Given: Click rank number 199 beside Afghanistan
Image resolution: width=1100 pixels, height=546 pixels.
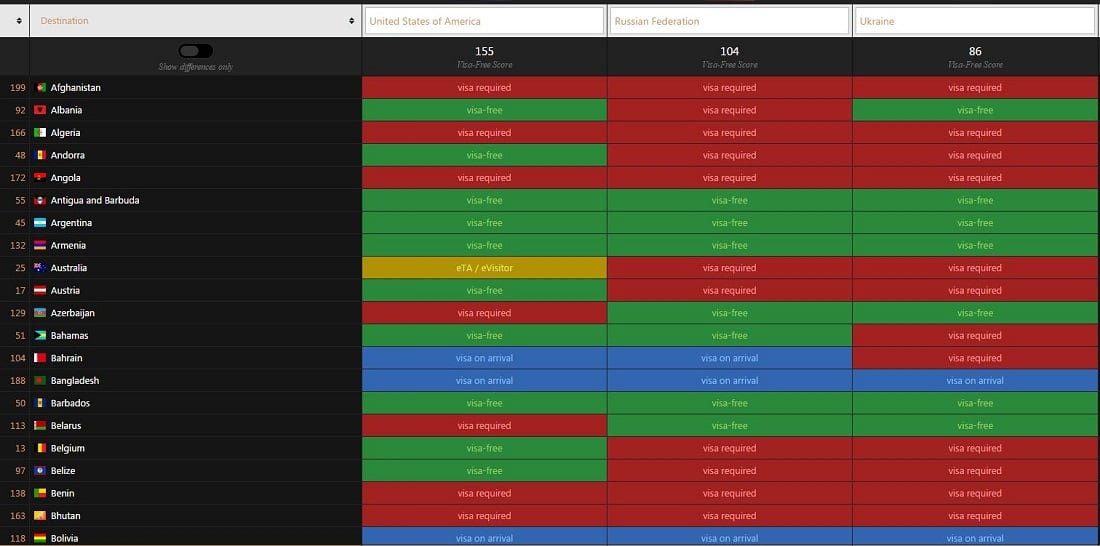Looking at the screenshot, I should (18, 88).
